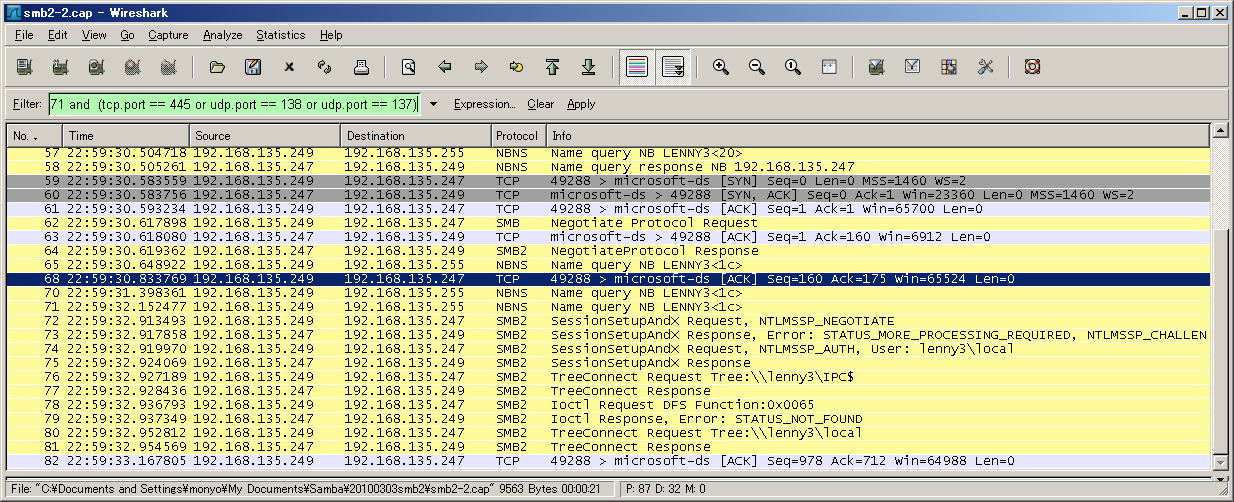The width and height of the screenshot is (1234, 502).
Task: Open help lifebuoy icon
Action: pyautogui.click(x=1033, y=67)
